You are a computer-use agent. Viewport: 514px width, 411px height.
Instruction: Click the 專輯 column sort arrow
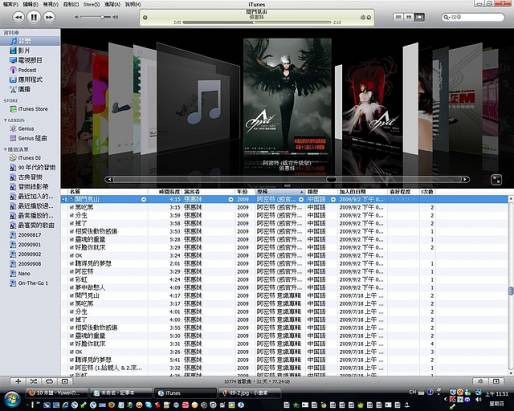(301, 192)
